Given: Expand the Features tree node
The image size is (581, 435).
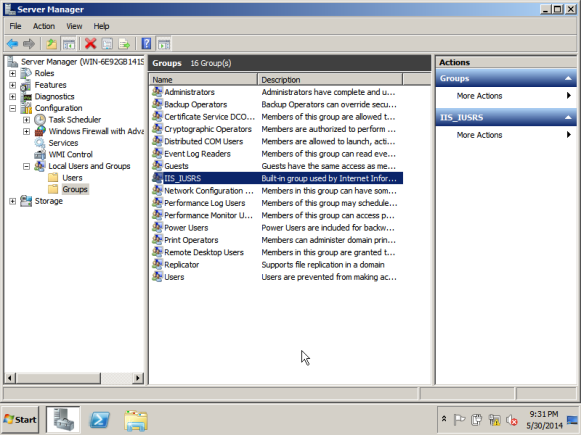Looking at the screenshot, I should click(12, 85).
